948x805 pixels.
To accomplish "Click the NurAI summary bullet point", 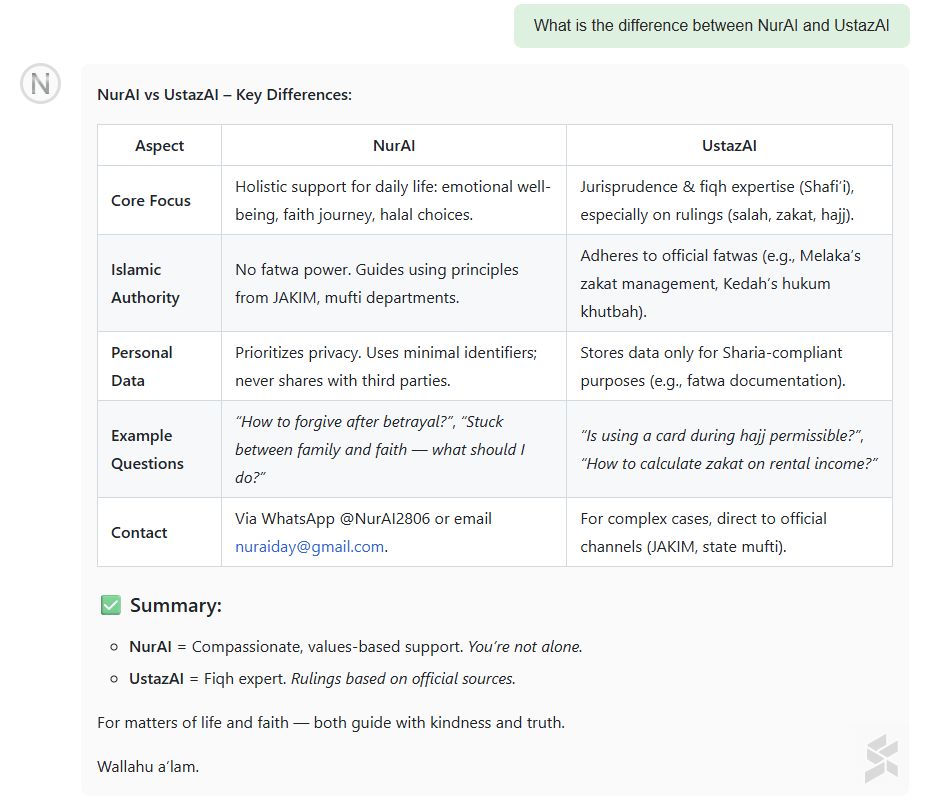I will [355, 647].
